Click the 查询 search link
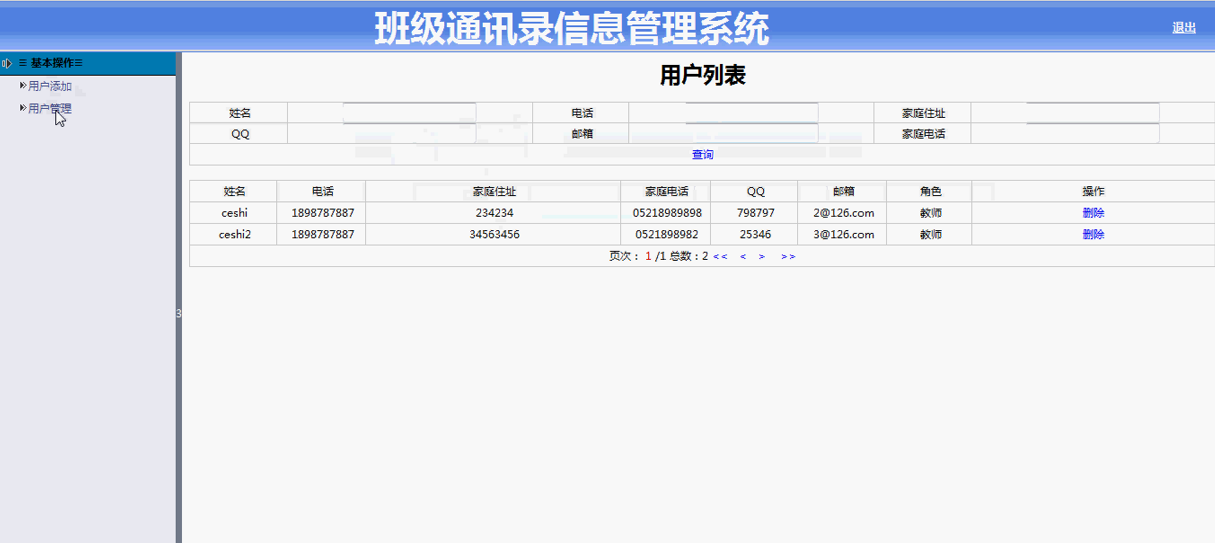This screenshot has height=543, width=1215. tap(702, 155)
